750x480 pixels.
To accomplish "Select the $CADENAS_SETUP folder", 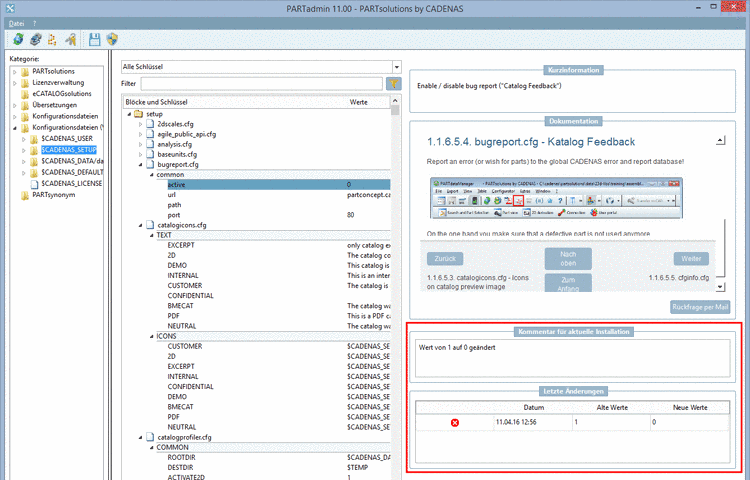I will [69, 150].
